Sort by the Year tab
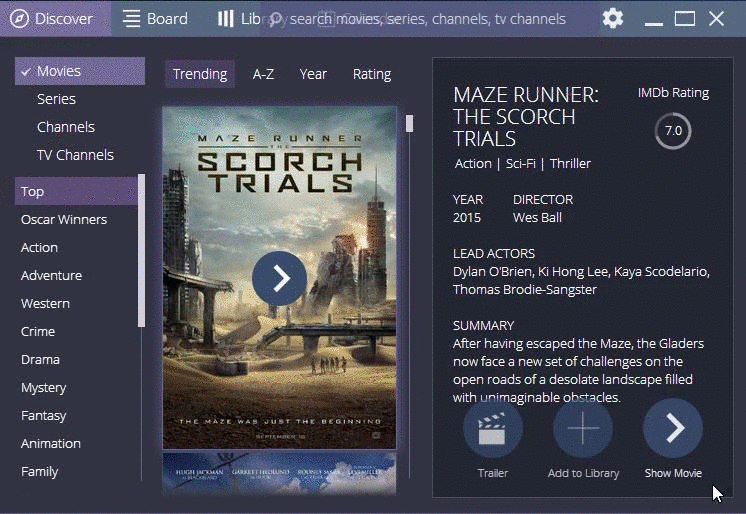This screenshot has height=514, width=746. point(313,74)
